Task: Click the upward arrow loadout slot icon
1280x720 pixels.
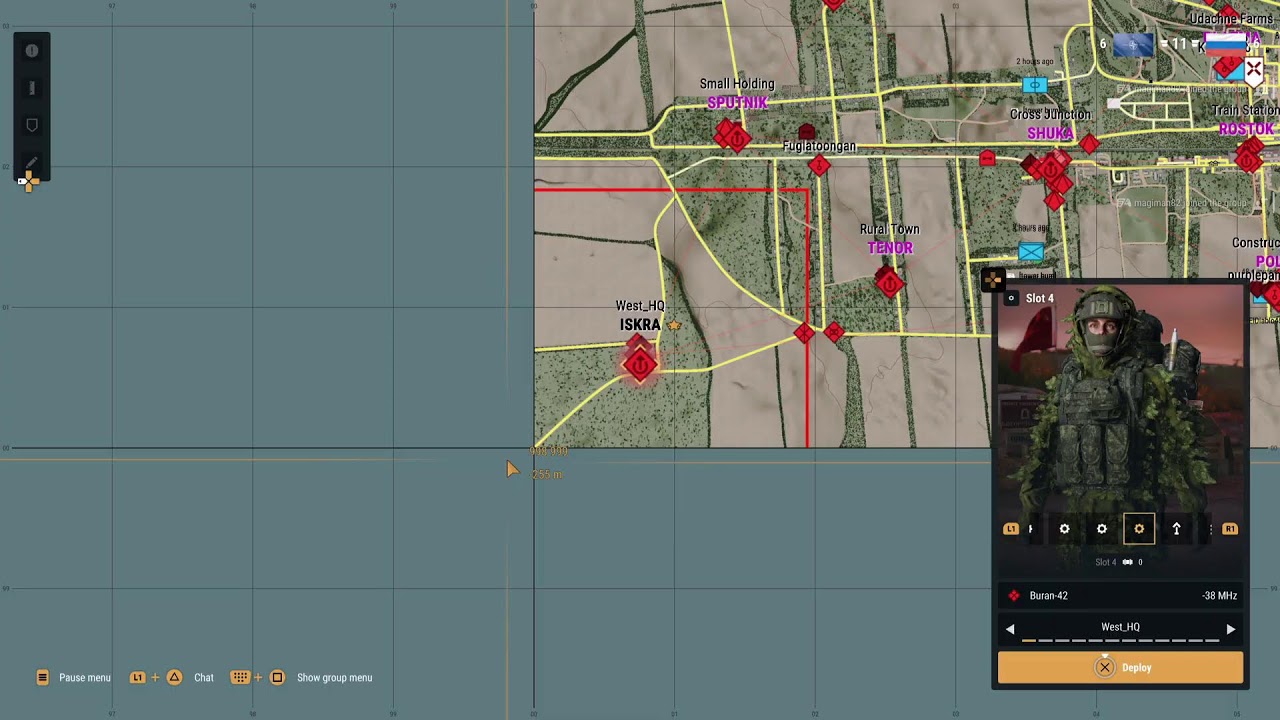Action: coord(1176,529)
